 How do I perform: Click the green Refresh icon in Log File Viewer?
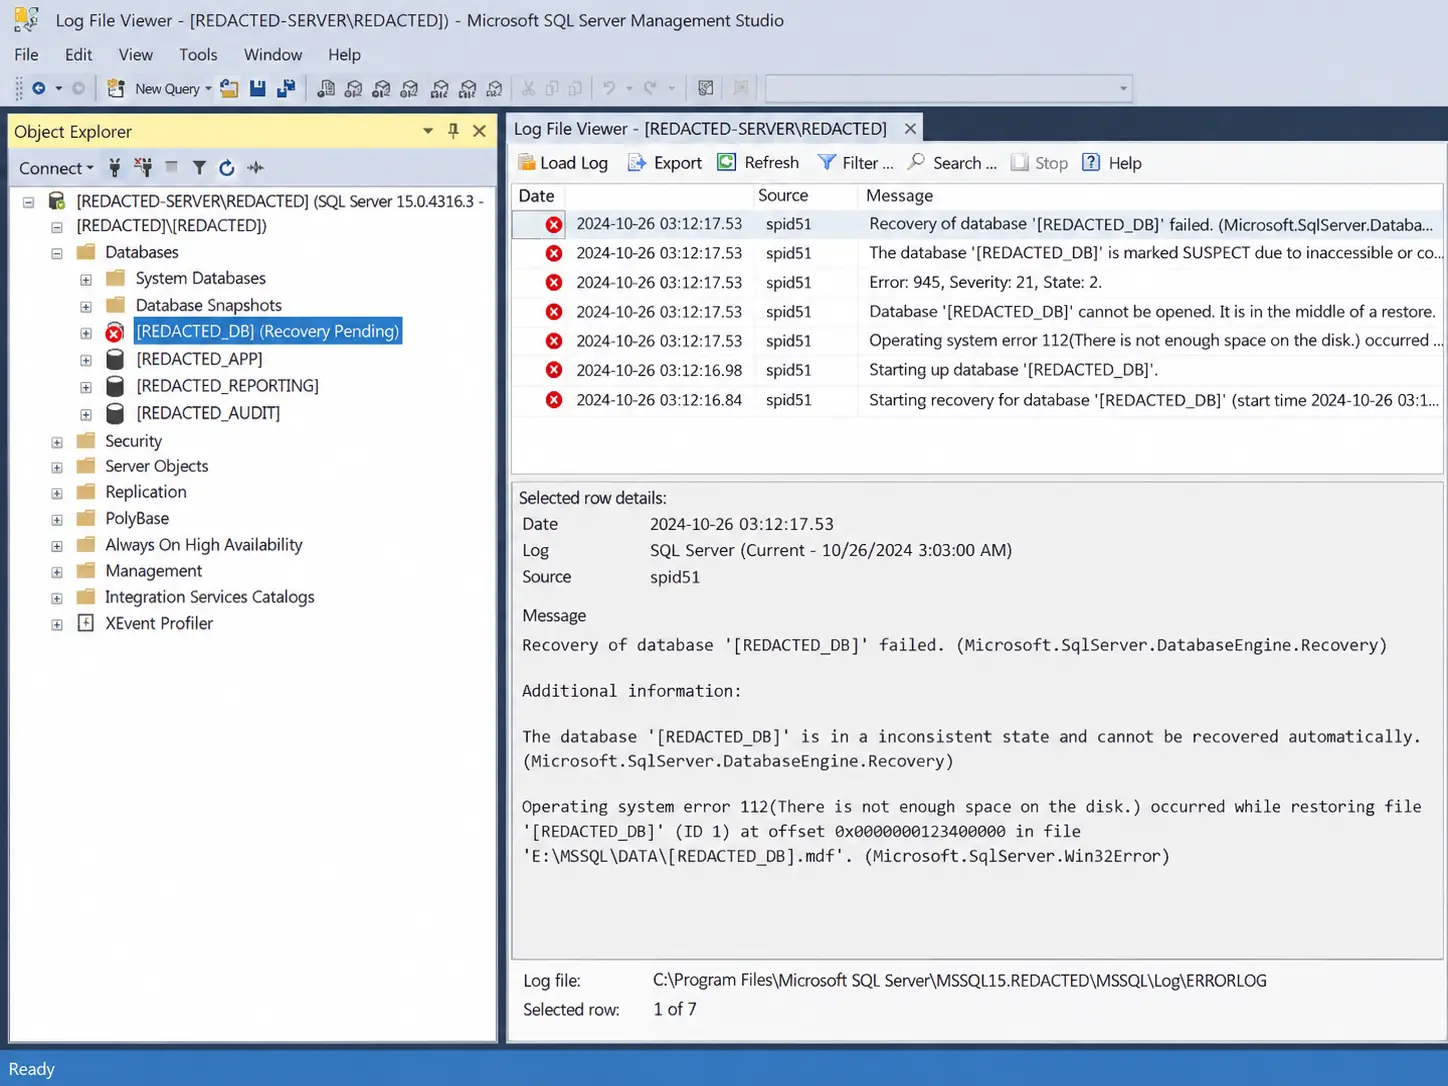pyautogui.click(x=727, y=162)
